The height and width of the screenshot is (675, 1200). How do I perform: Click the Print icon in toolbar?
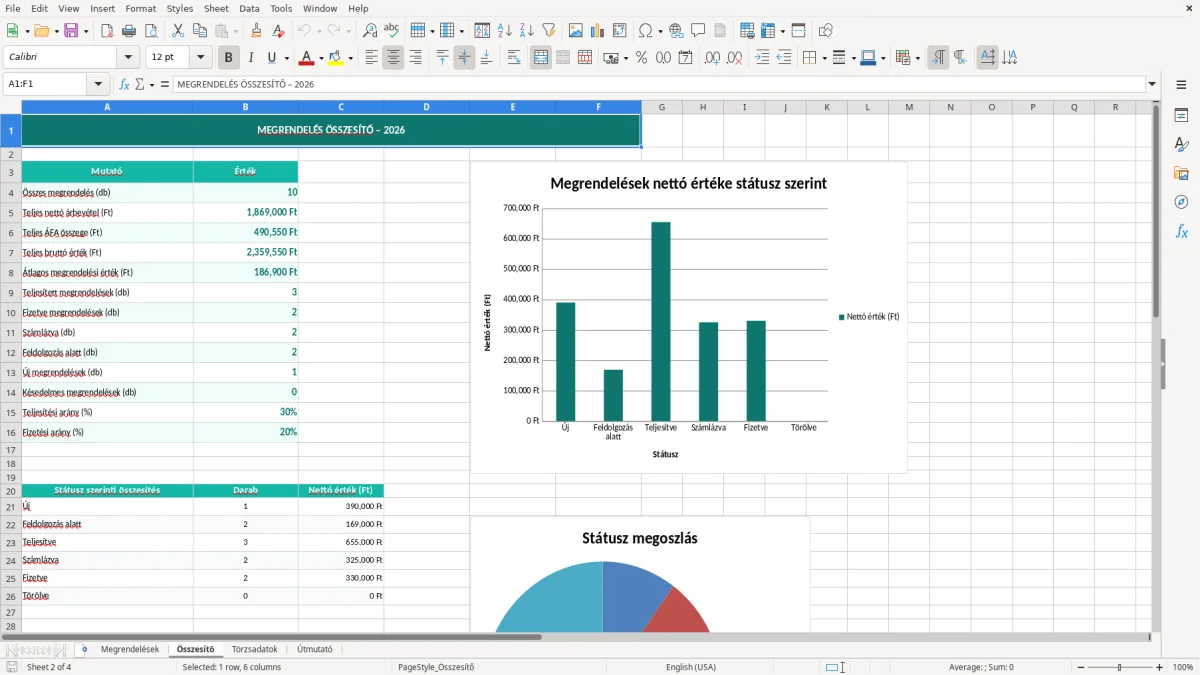click(129, 31)
